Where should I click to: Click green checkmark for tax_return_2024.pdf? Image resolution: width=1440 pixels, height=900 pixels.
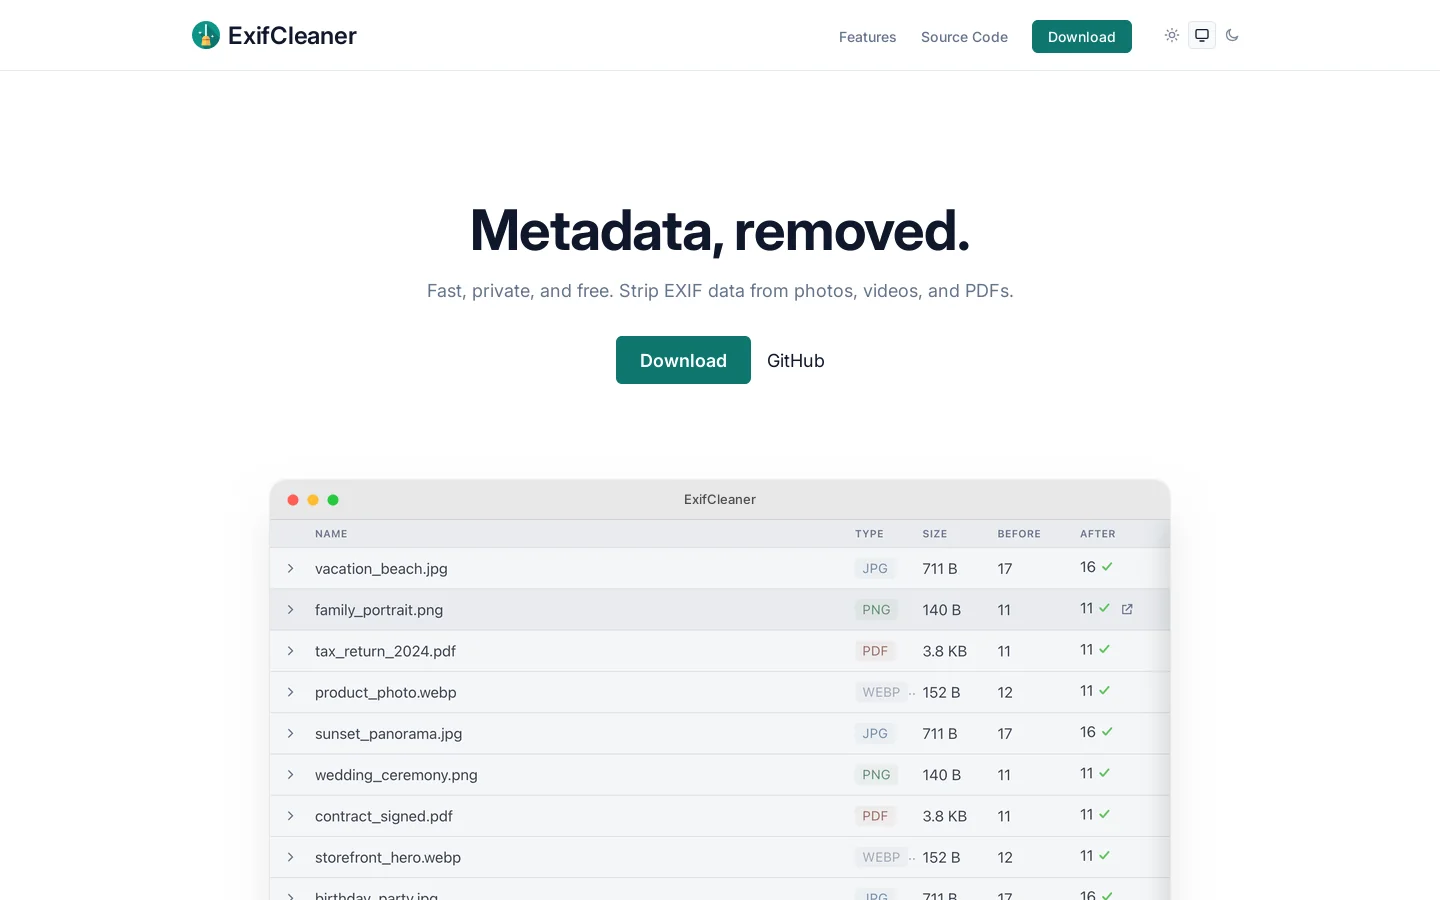[1104, 649]
